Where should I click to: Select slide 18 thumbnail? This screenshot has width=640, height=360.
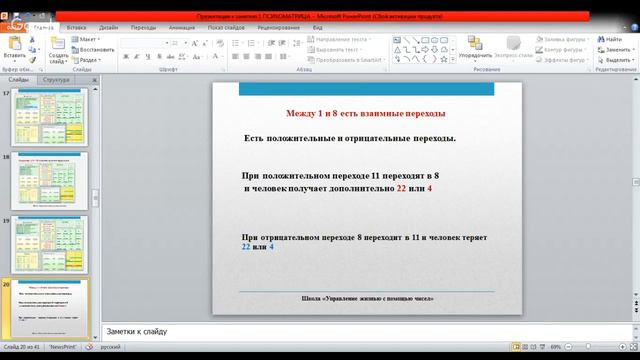point(49,181)
